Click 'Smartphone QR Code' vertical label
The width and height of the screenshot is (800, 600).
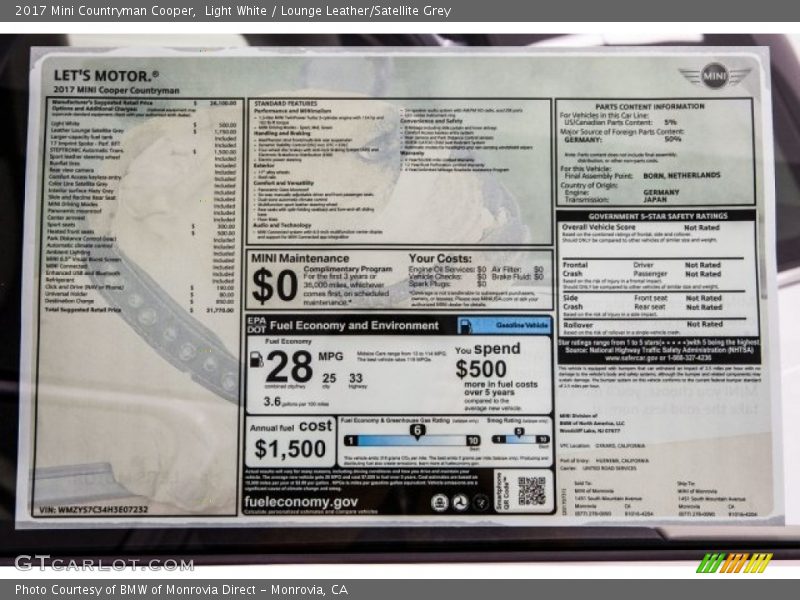503,491
